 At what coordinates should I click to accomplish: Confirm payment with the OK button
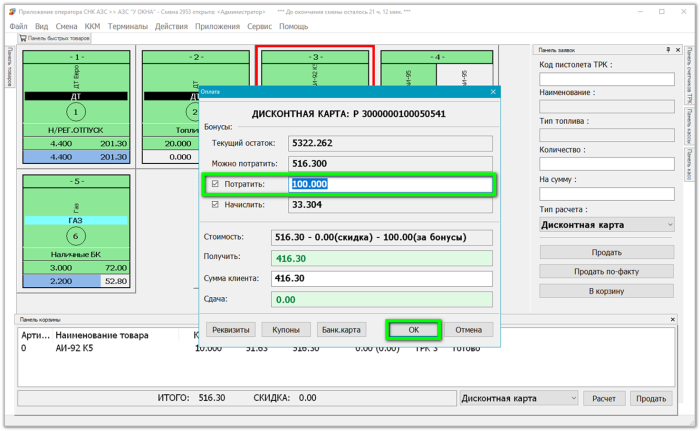click(413, 330)
